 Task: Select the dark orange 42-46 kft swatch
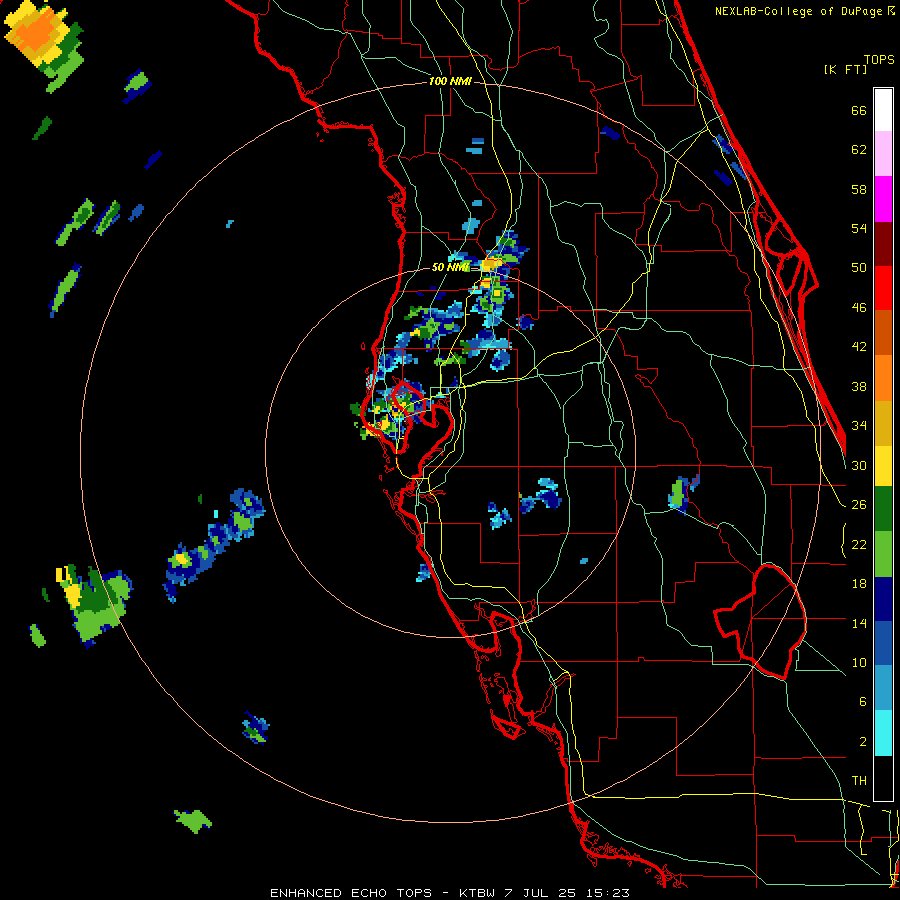[x=883, y=332]
